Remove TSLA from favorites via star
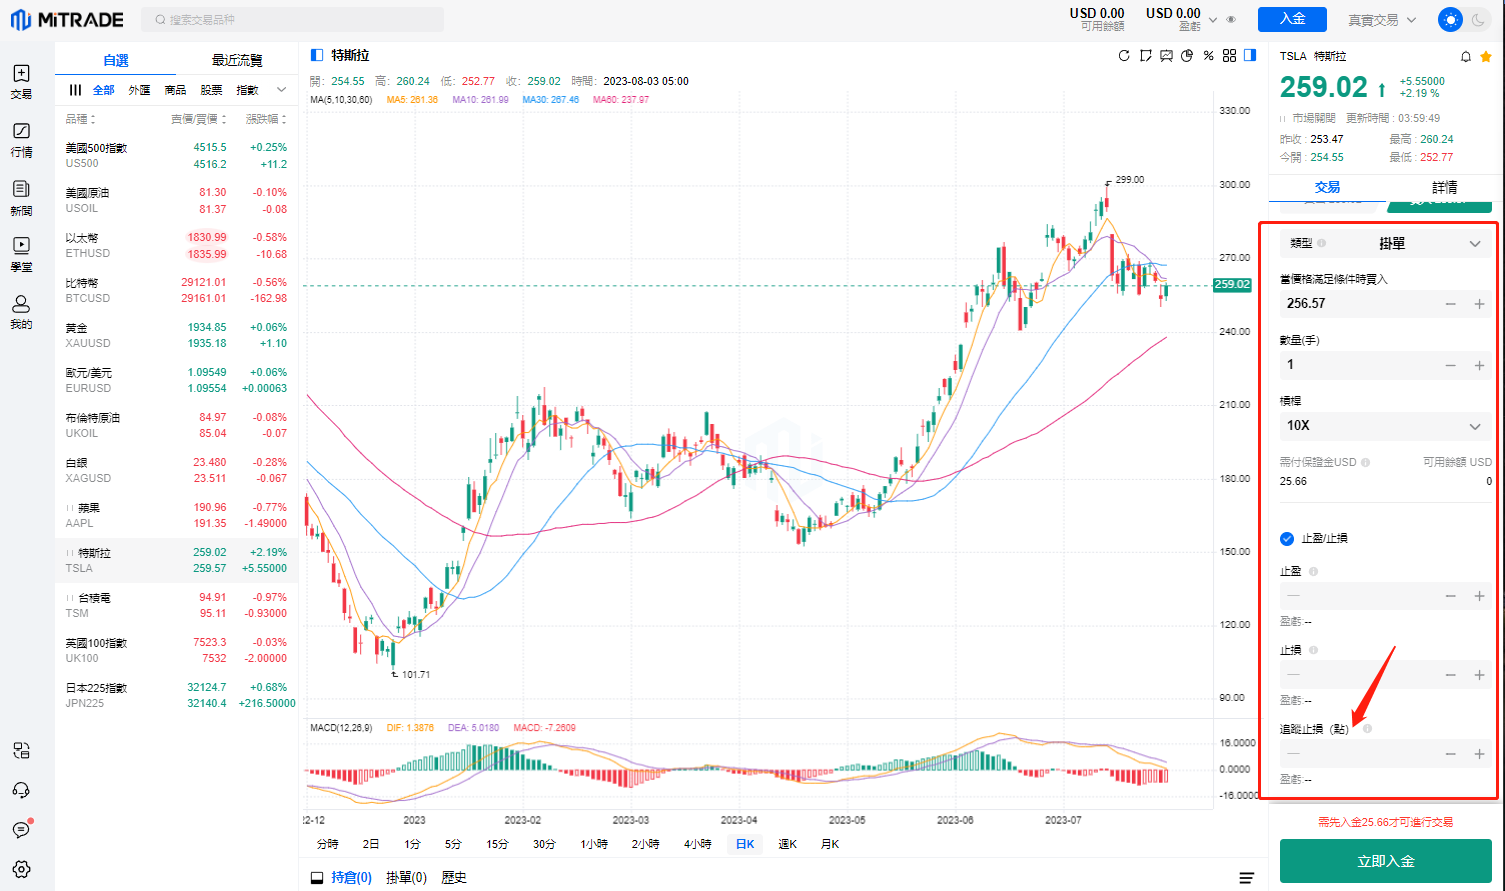The height and width of the screenshot is (891, 1505). point(1486,57)
